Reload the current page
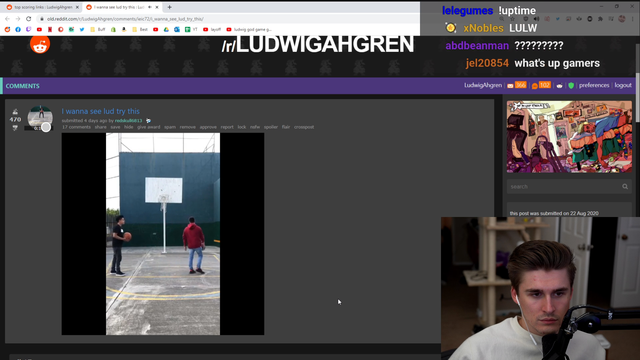 [29, 19]
